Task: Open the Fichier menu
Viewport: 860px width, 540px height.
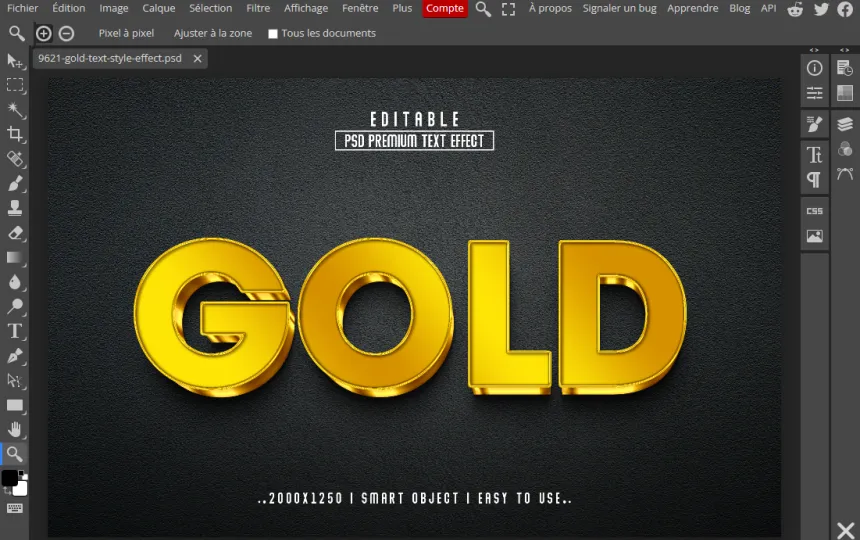Action: (x=22, y=8)
